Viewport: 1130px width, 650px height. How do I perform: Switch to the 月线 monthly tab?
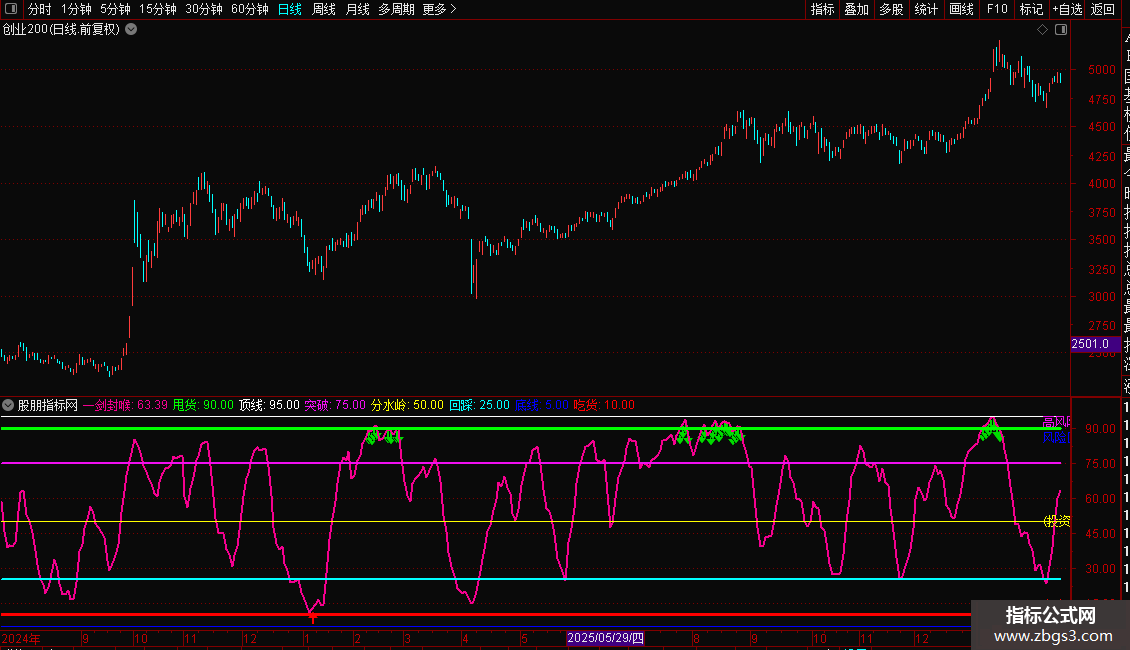click(357, 9)
